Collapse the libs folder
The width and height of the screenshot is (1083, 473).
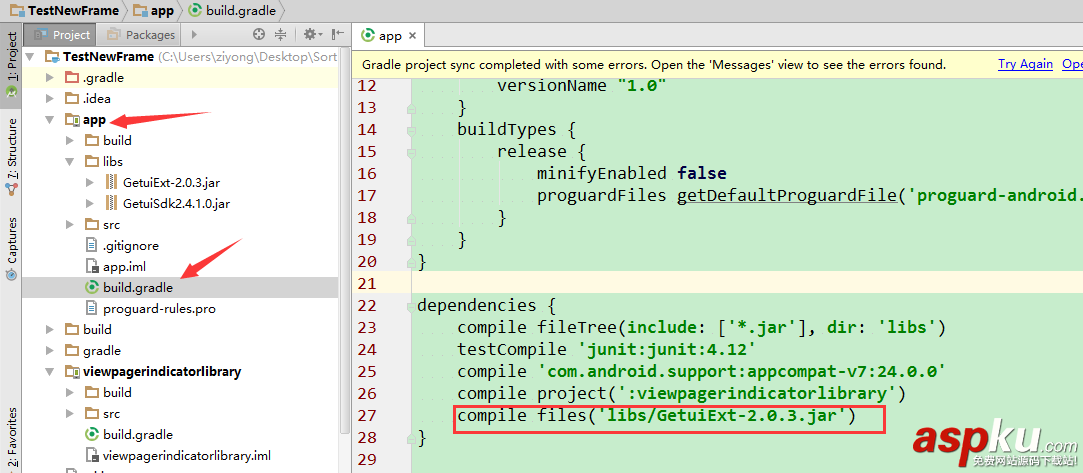[x=70, y=161]
